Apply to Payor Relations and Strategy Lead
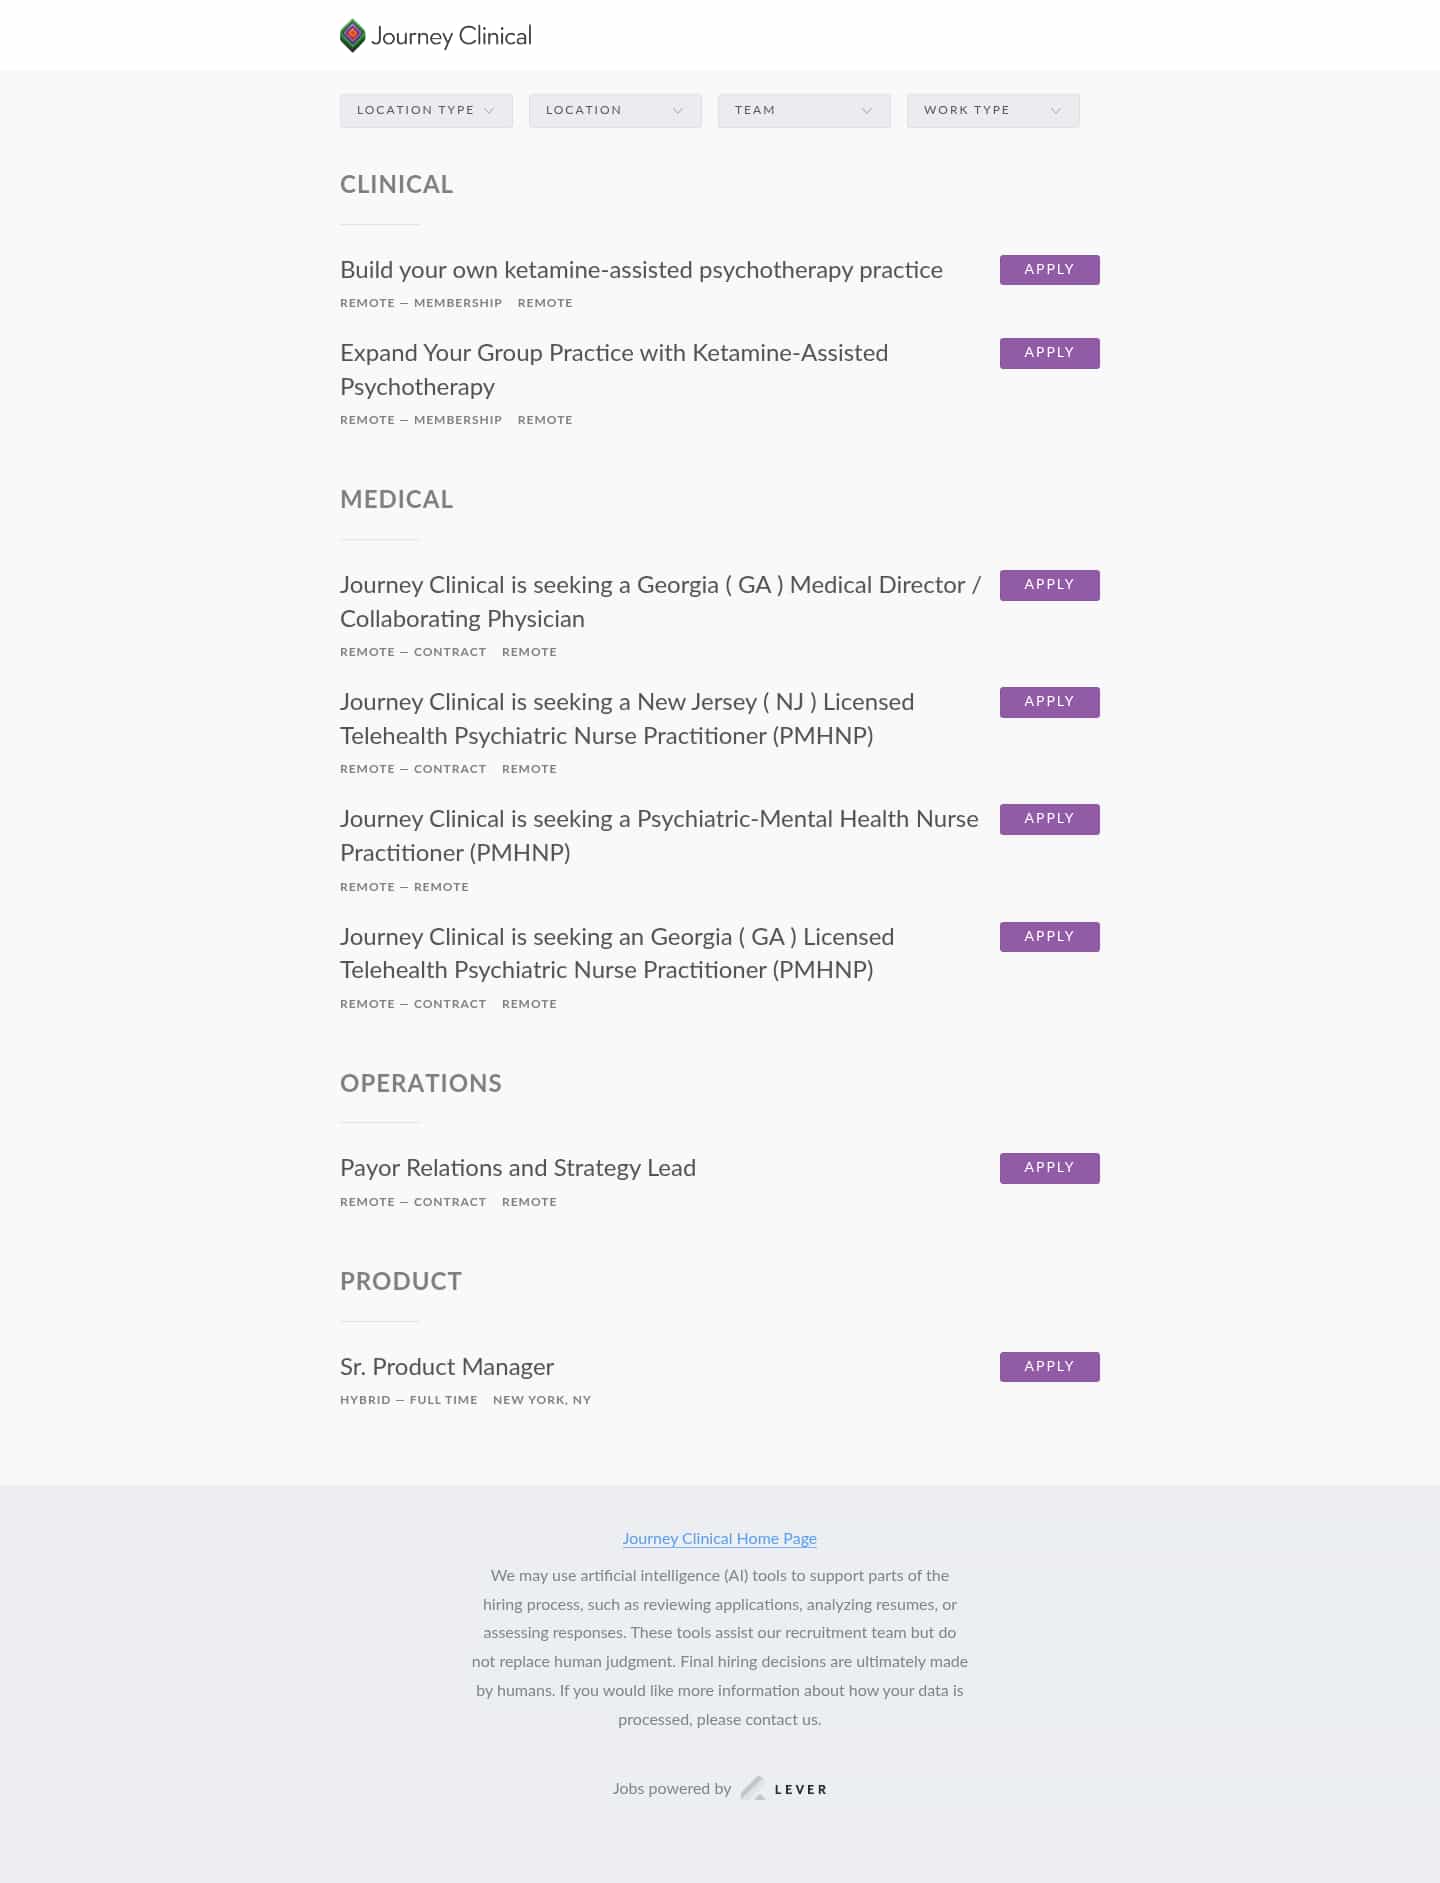Viewport: 1440px width, 1883px height. [1049, 1168]
